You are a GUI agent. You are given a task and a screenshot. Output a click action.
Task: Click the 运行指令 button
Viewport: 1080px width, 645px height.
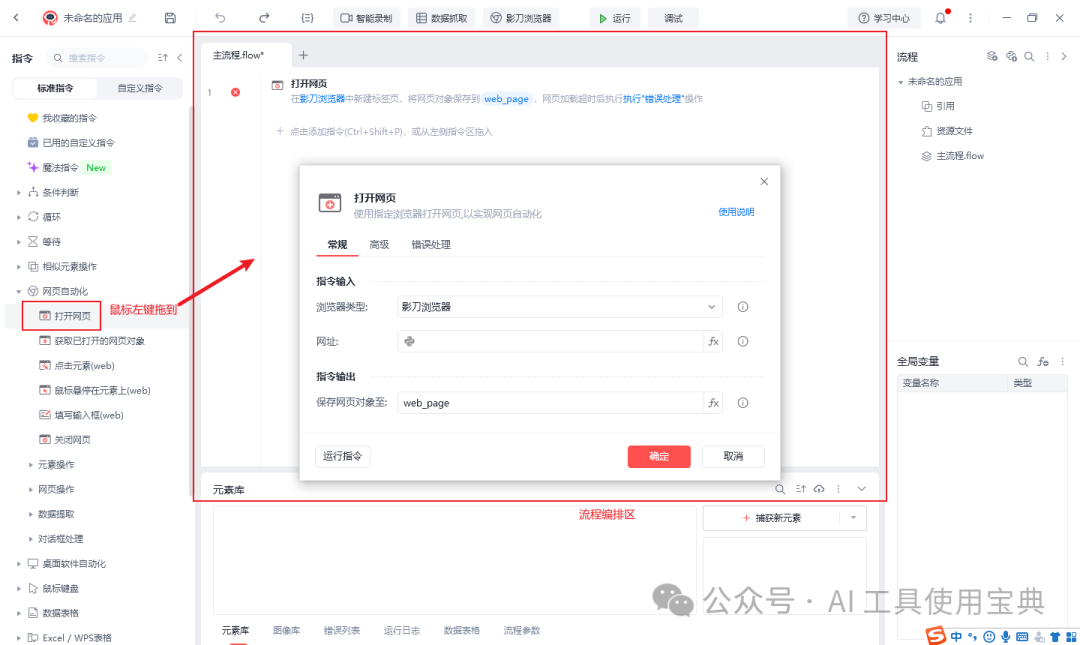coord(342,456)
